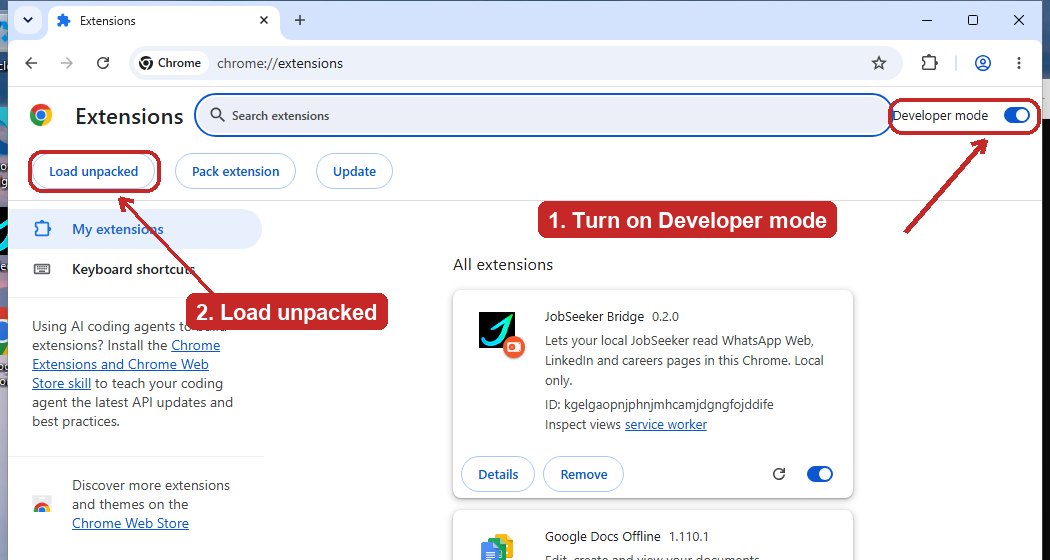1050x560 pixels.
Task: Click the Chrome Web Store rainbow icon
Action: pos(42,505)
